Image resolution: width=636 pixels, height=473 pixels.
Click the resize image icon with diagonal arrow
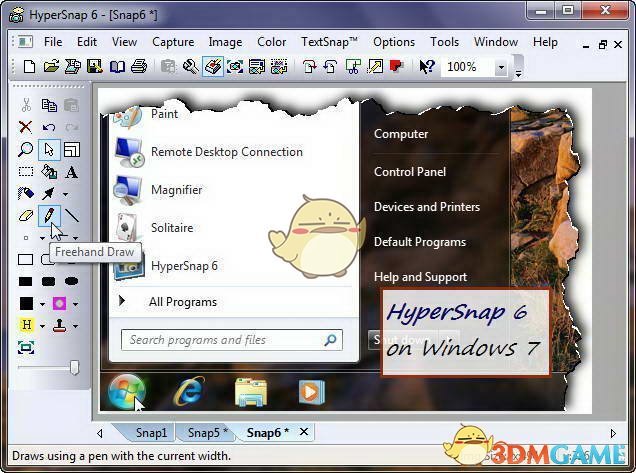(375, 66)
